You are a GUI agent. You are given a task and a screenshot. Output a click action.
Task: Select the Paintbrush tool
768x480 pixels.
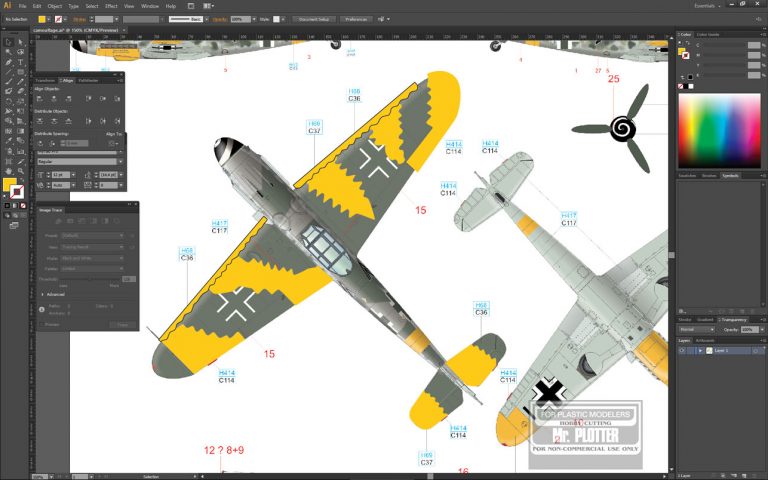pyautogui.click(x=8, y=82)
